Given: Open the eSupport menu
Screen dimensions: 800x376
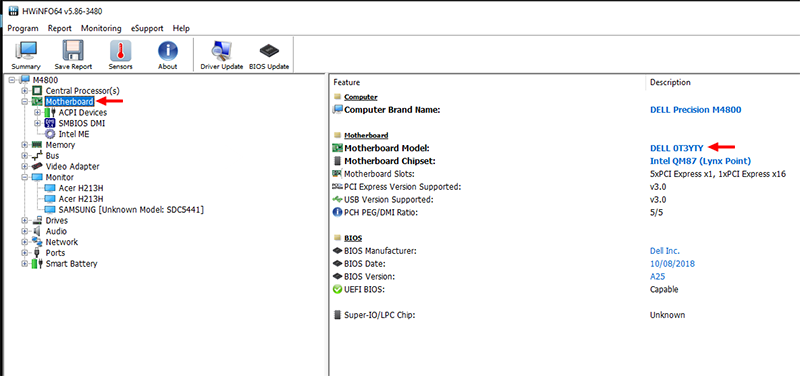Looking at the screenshot, I should (x=147, y=29).
